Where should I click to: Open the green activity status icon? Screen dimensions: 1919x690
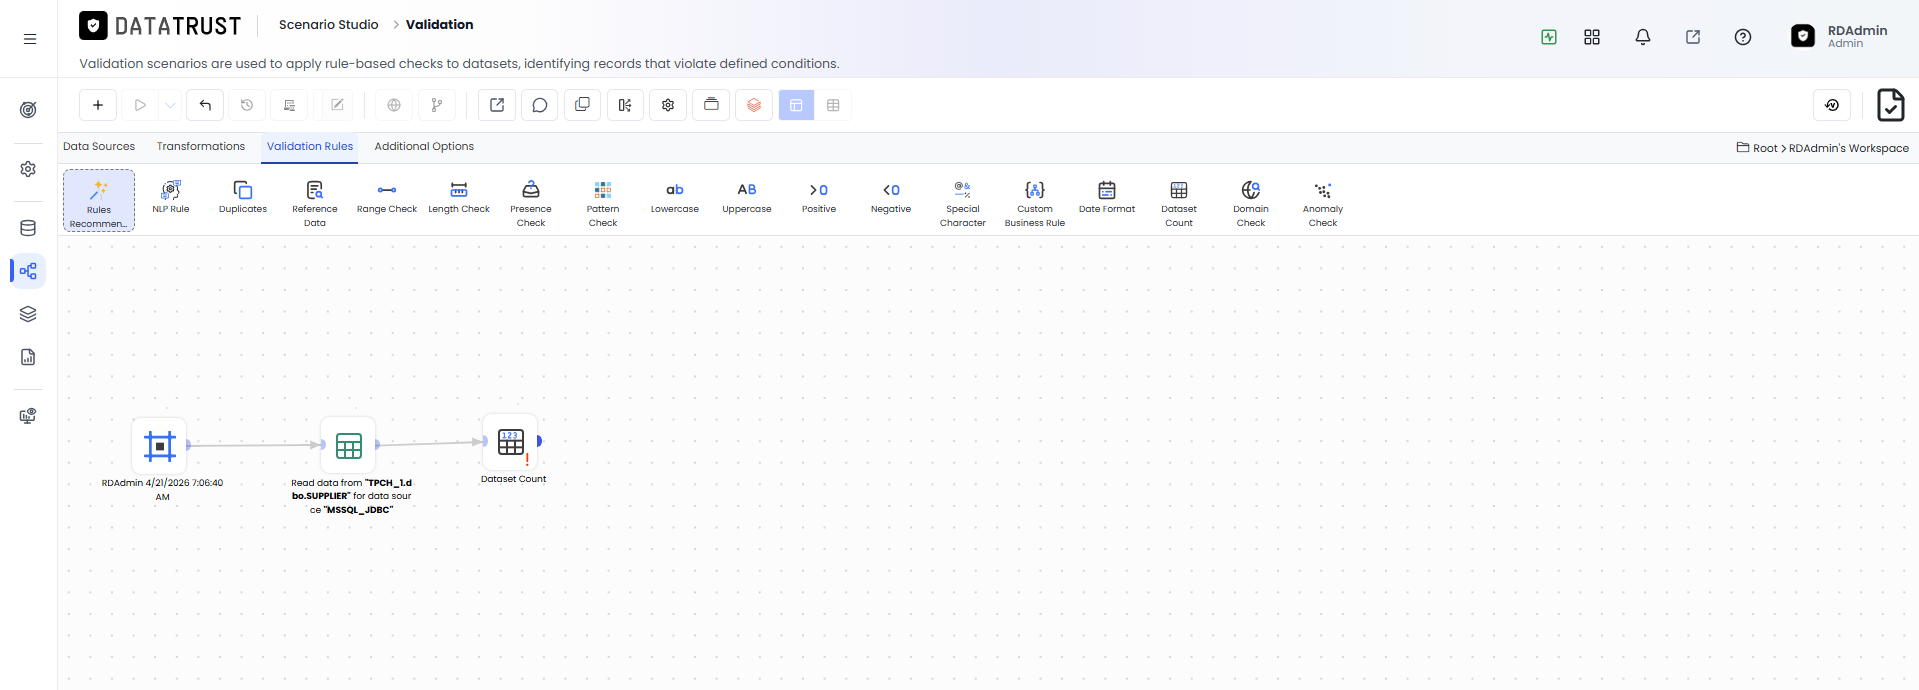[1549, 37]
